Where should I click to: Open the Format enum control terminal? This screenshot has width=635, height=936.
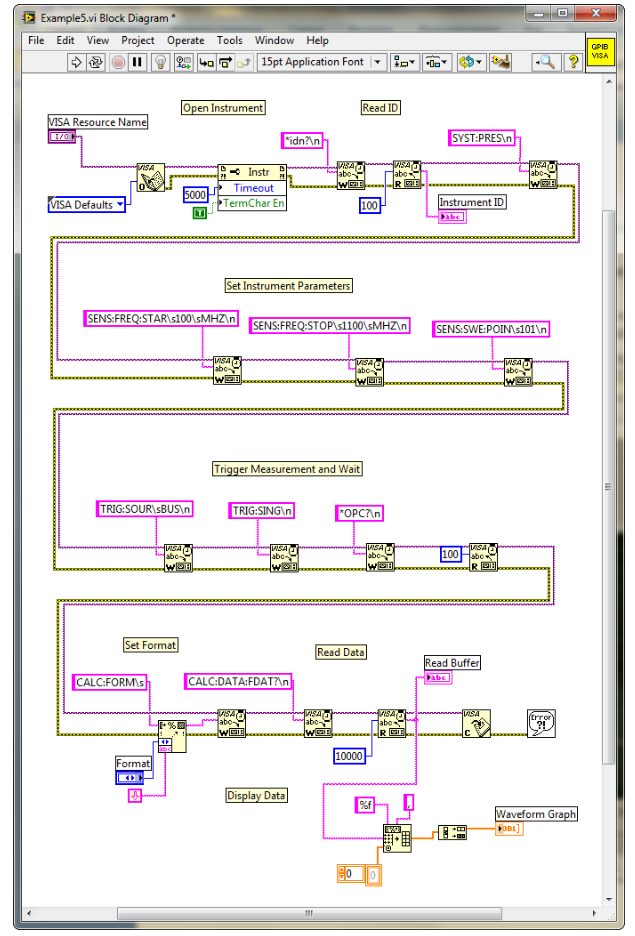(130, 777)
